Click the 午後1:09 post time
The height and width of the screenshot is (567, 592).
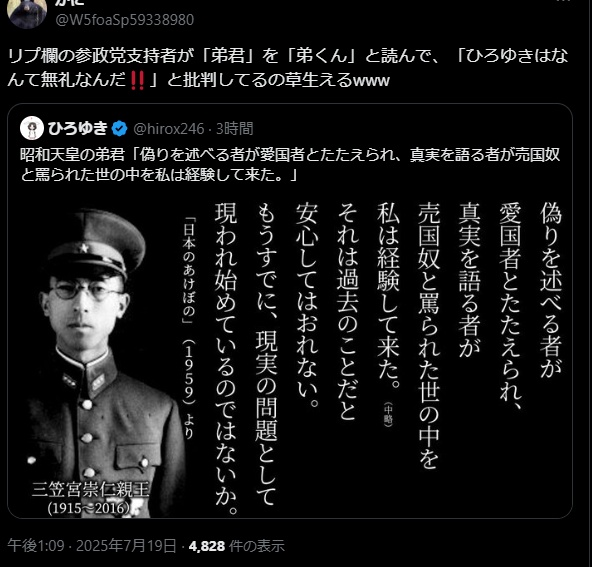[x=36, y=546]
